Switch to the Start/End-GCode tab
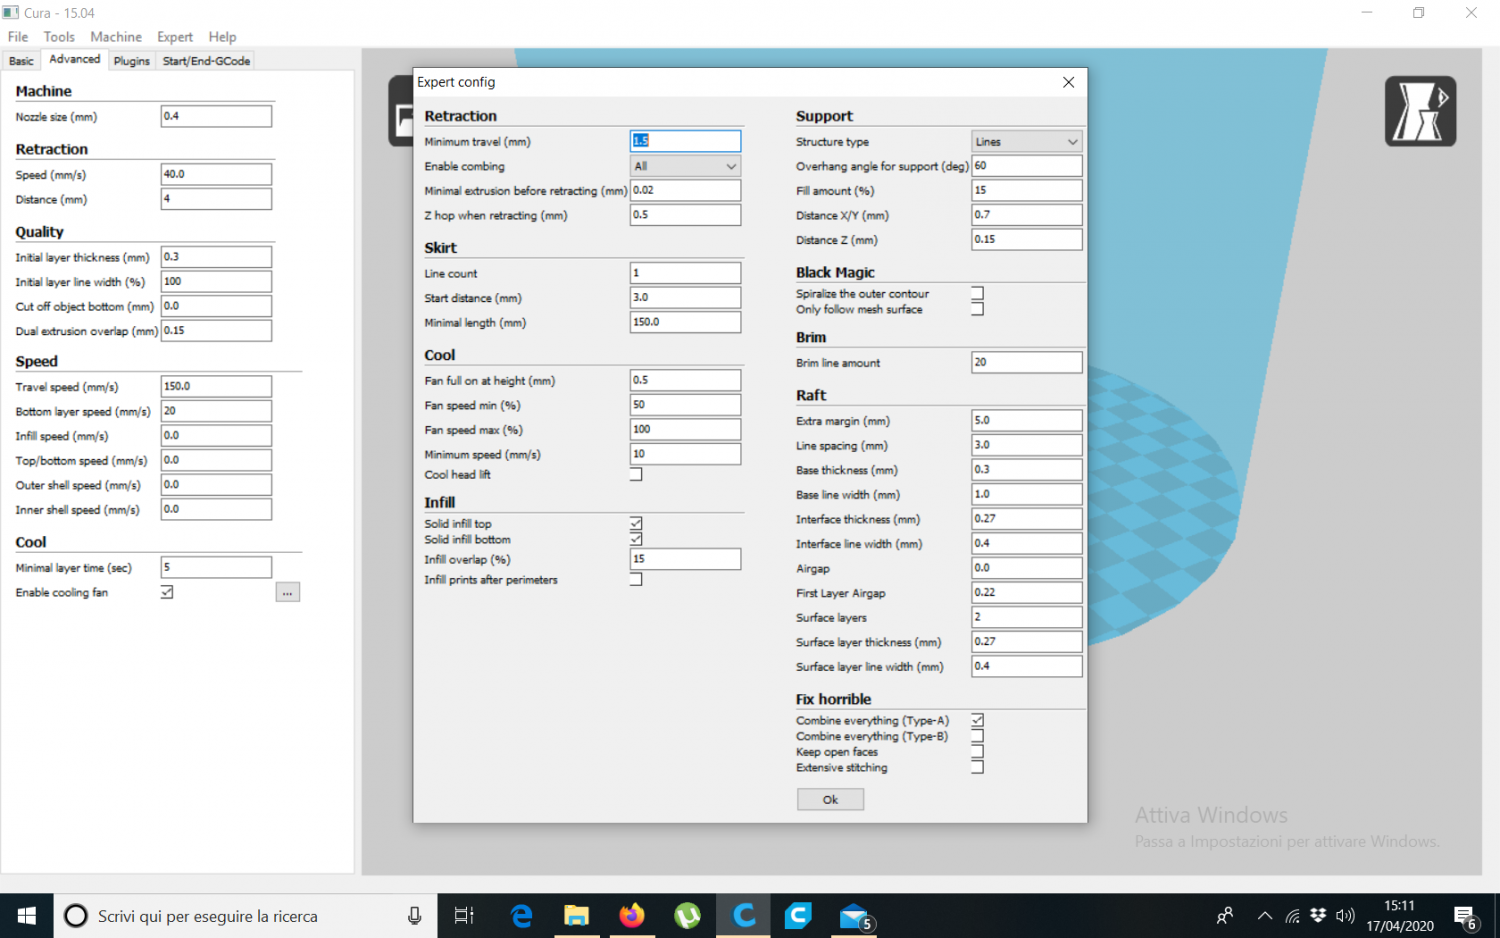This screenshot has width=1500, height=938. click(206, 61)
